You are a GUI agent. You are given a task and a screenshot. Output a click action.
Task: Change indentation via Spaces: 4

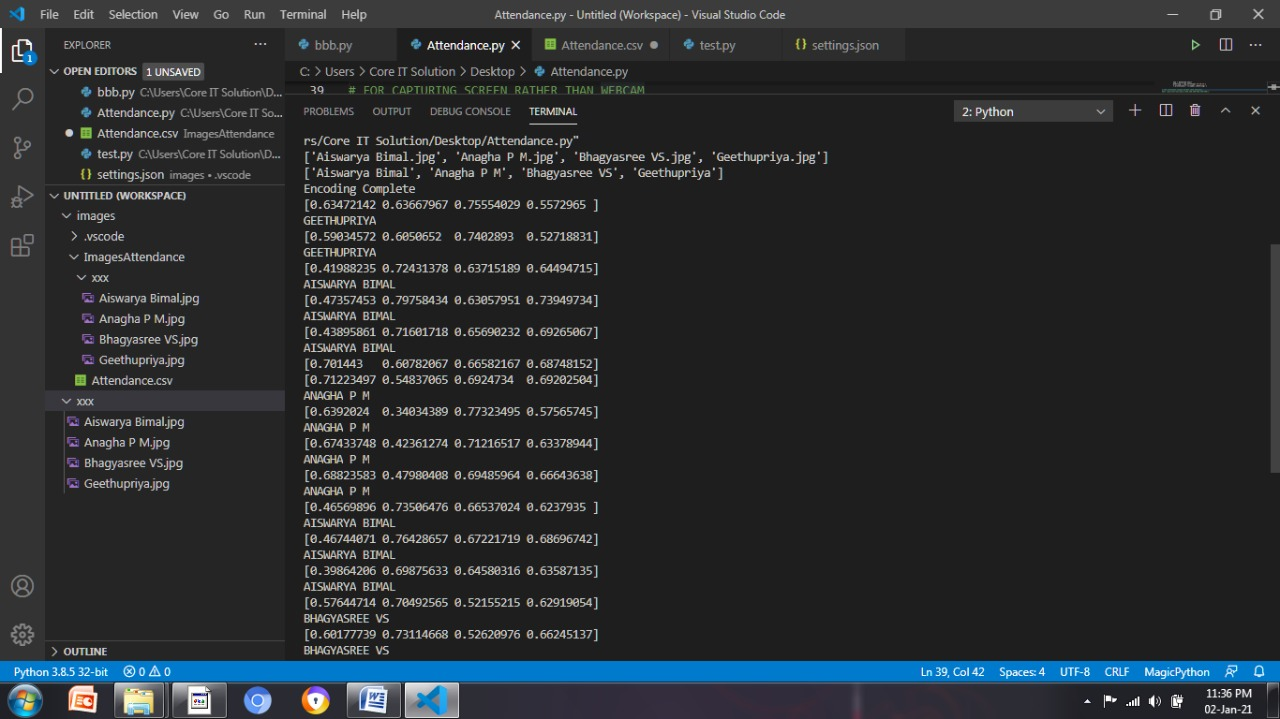pos(1022,672)
